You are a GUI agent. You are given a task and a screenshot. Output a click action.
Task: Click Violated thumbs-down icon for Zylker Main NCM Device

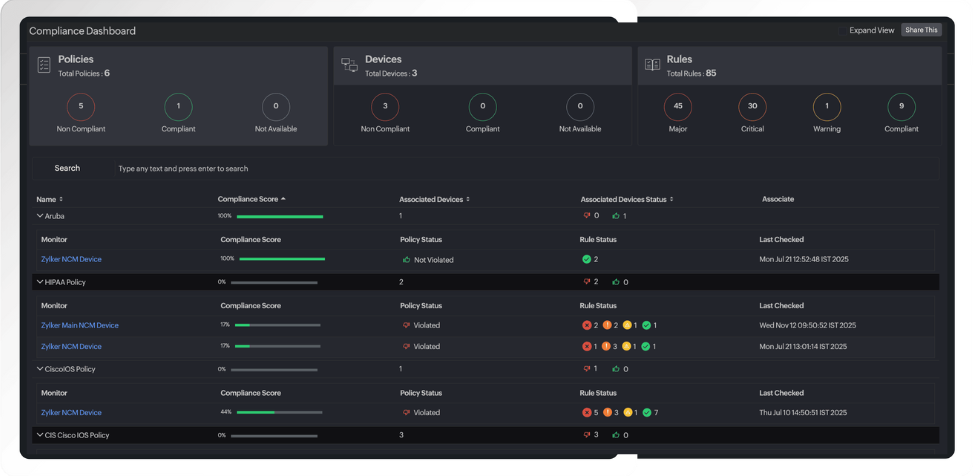[x=406, y=325]
